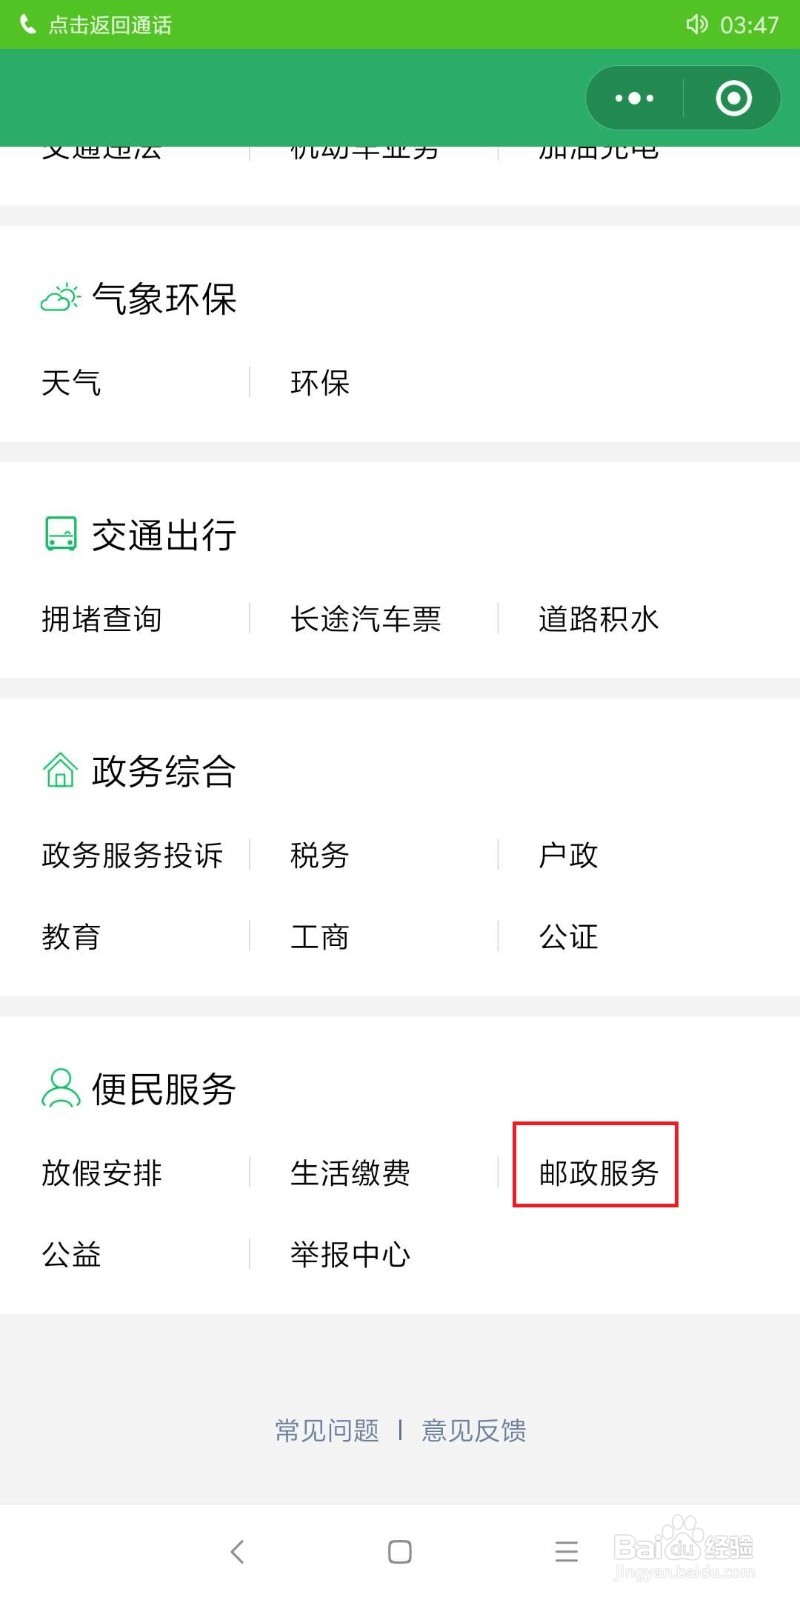
Task: Open 生活缴费 utility payment
Action: [350, 1172]
